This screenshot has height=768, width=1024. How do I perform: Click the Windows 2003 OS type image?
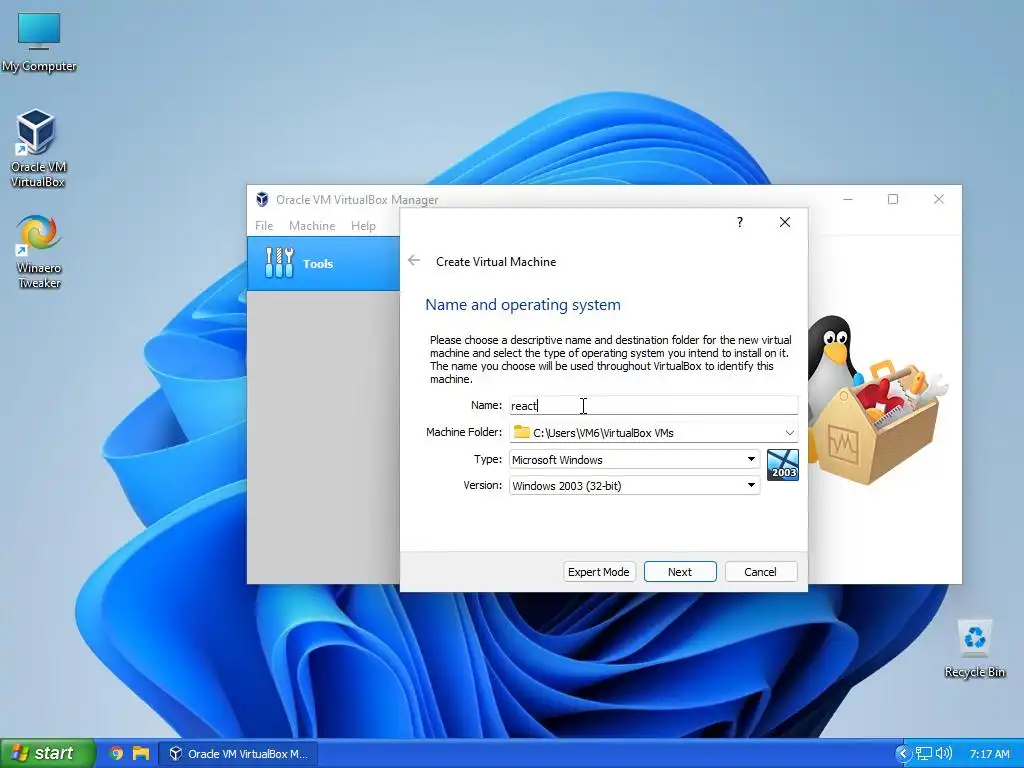point(782,465)
